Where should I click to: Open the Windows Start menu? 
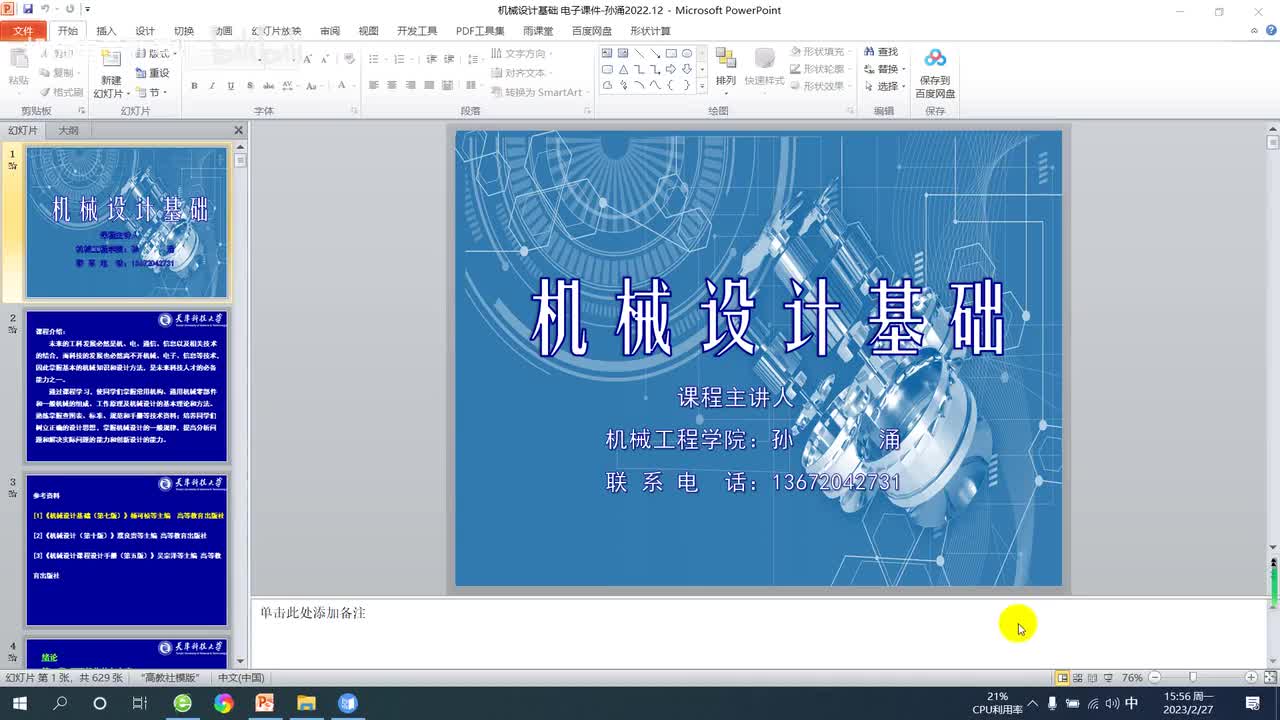tap(20, 703)
